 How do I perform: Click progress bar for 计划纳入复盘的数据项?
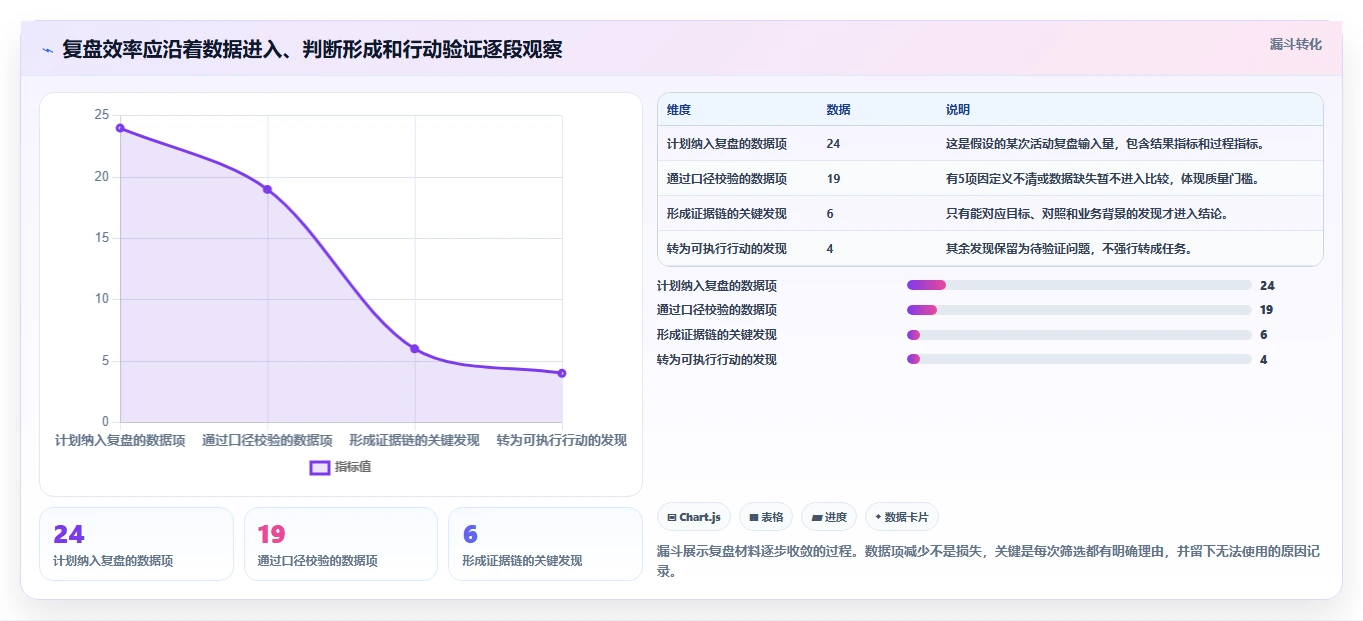[1079, 285]
